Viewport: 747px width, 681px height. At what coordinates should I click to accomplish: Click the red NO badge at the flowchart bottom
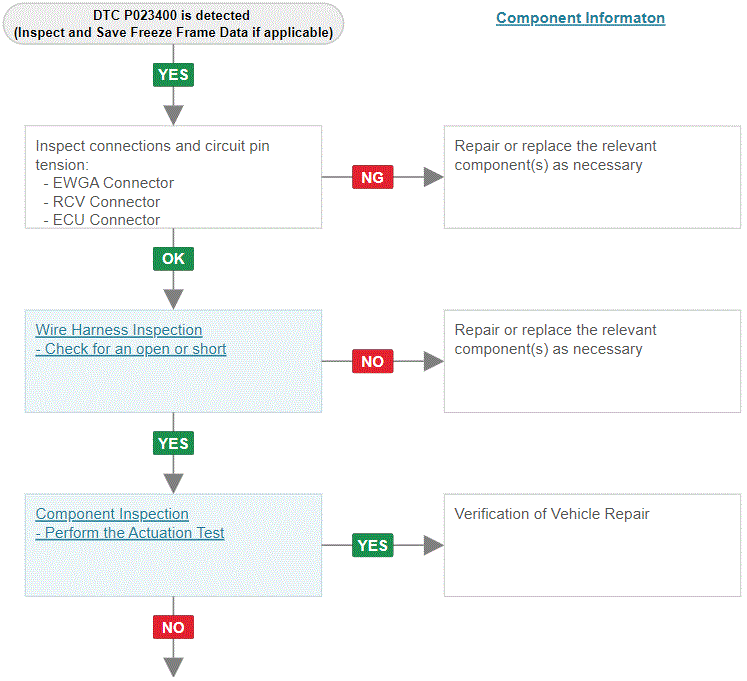[173, 627]
